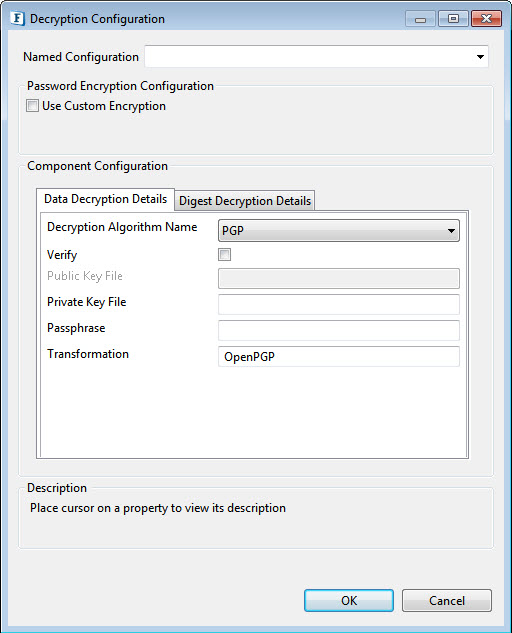Switch to Digest Decryption Details tab
512x633 pixels.
[245, 201]
